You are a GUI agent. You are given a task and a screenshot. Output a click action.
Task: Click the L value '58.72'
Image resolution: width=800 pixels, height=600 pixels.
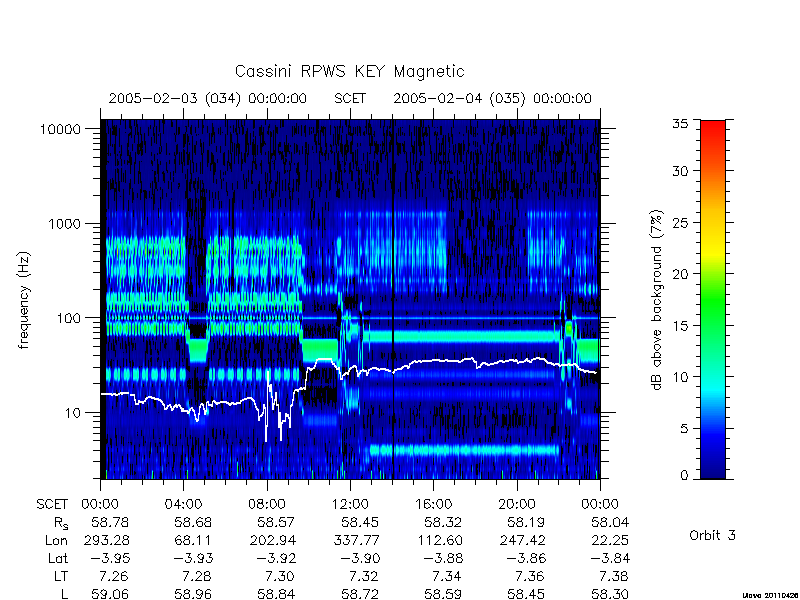point(360,594)
